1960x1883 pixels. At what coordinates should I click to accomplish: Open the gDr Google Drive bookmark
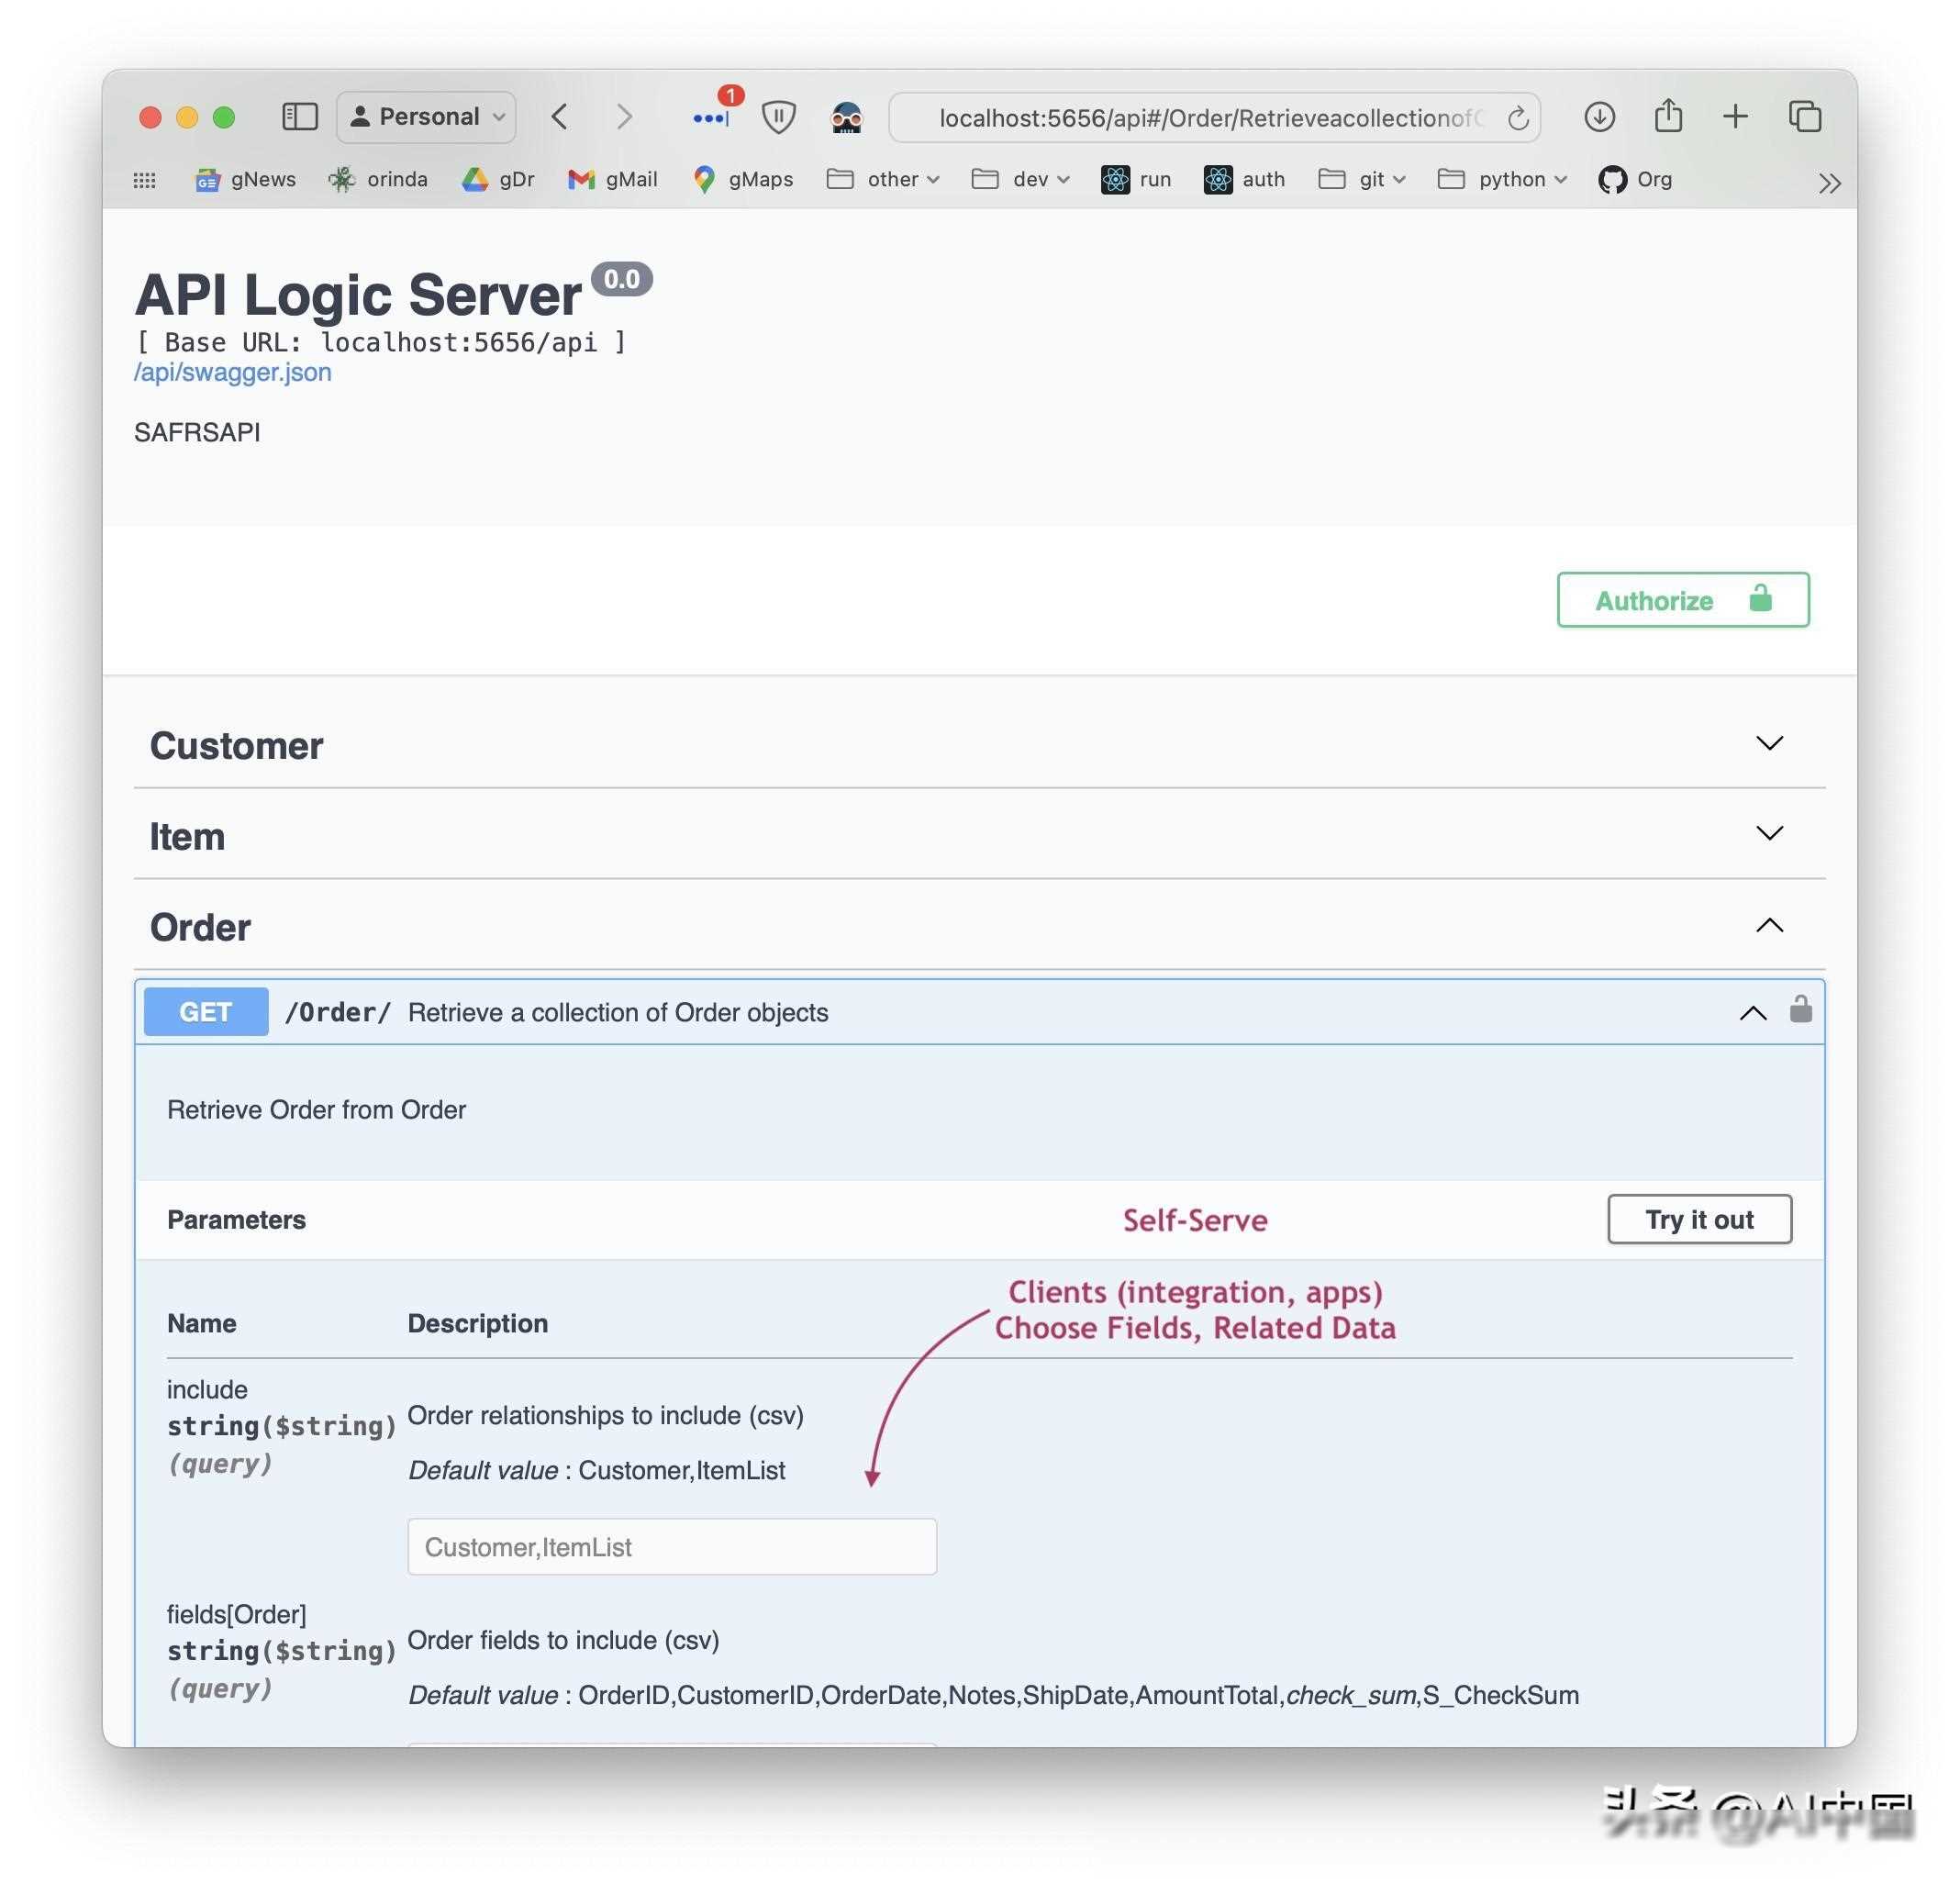pyautogui.click(x=498, y=180)
